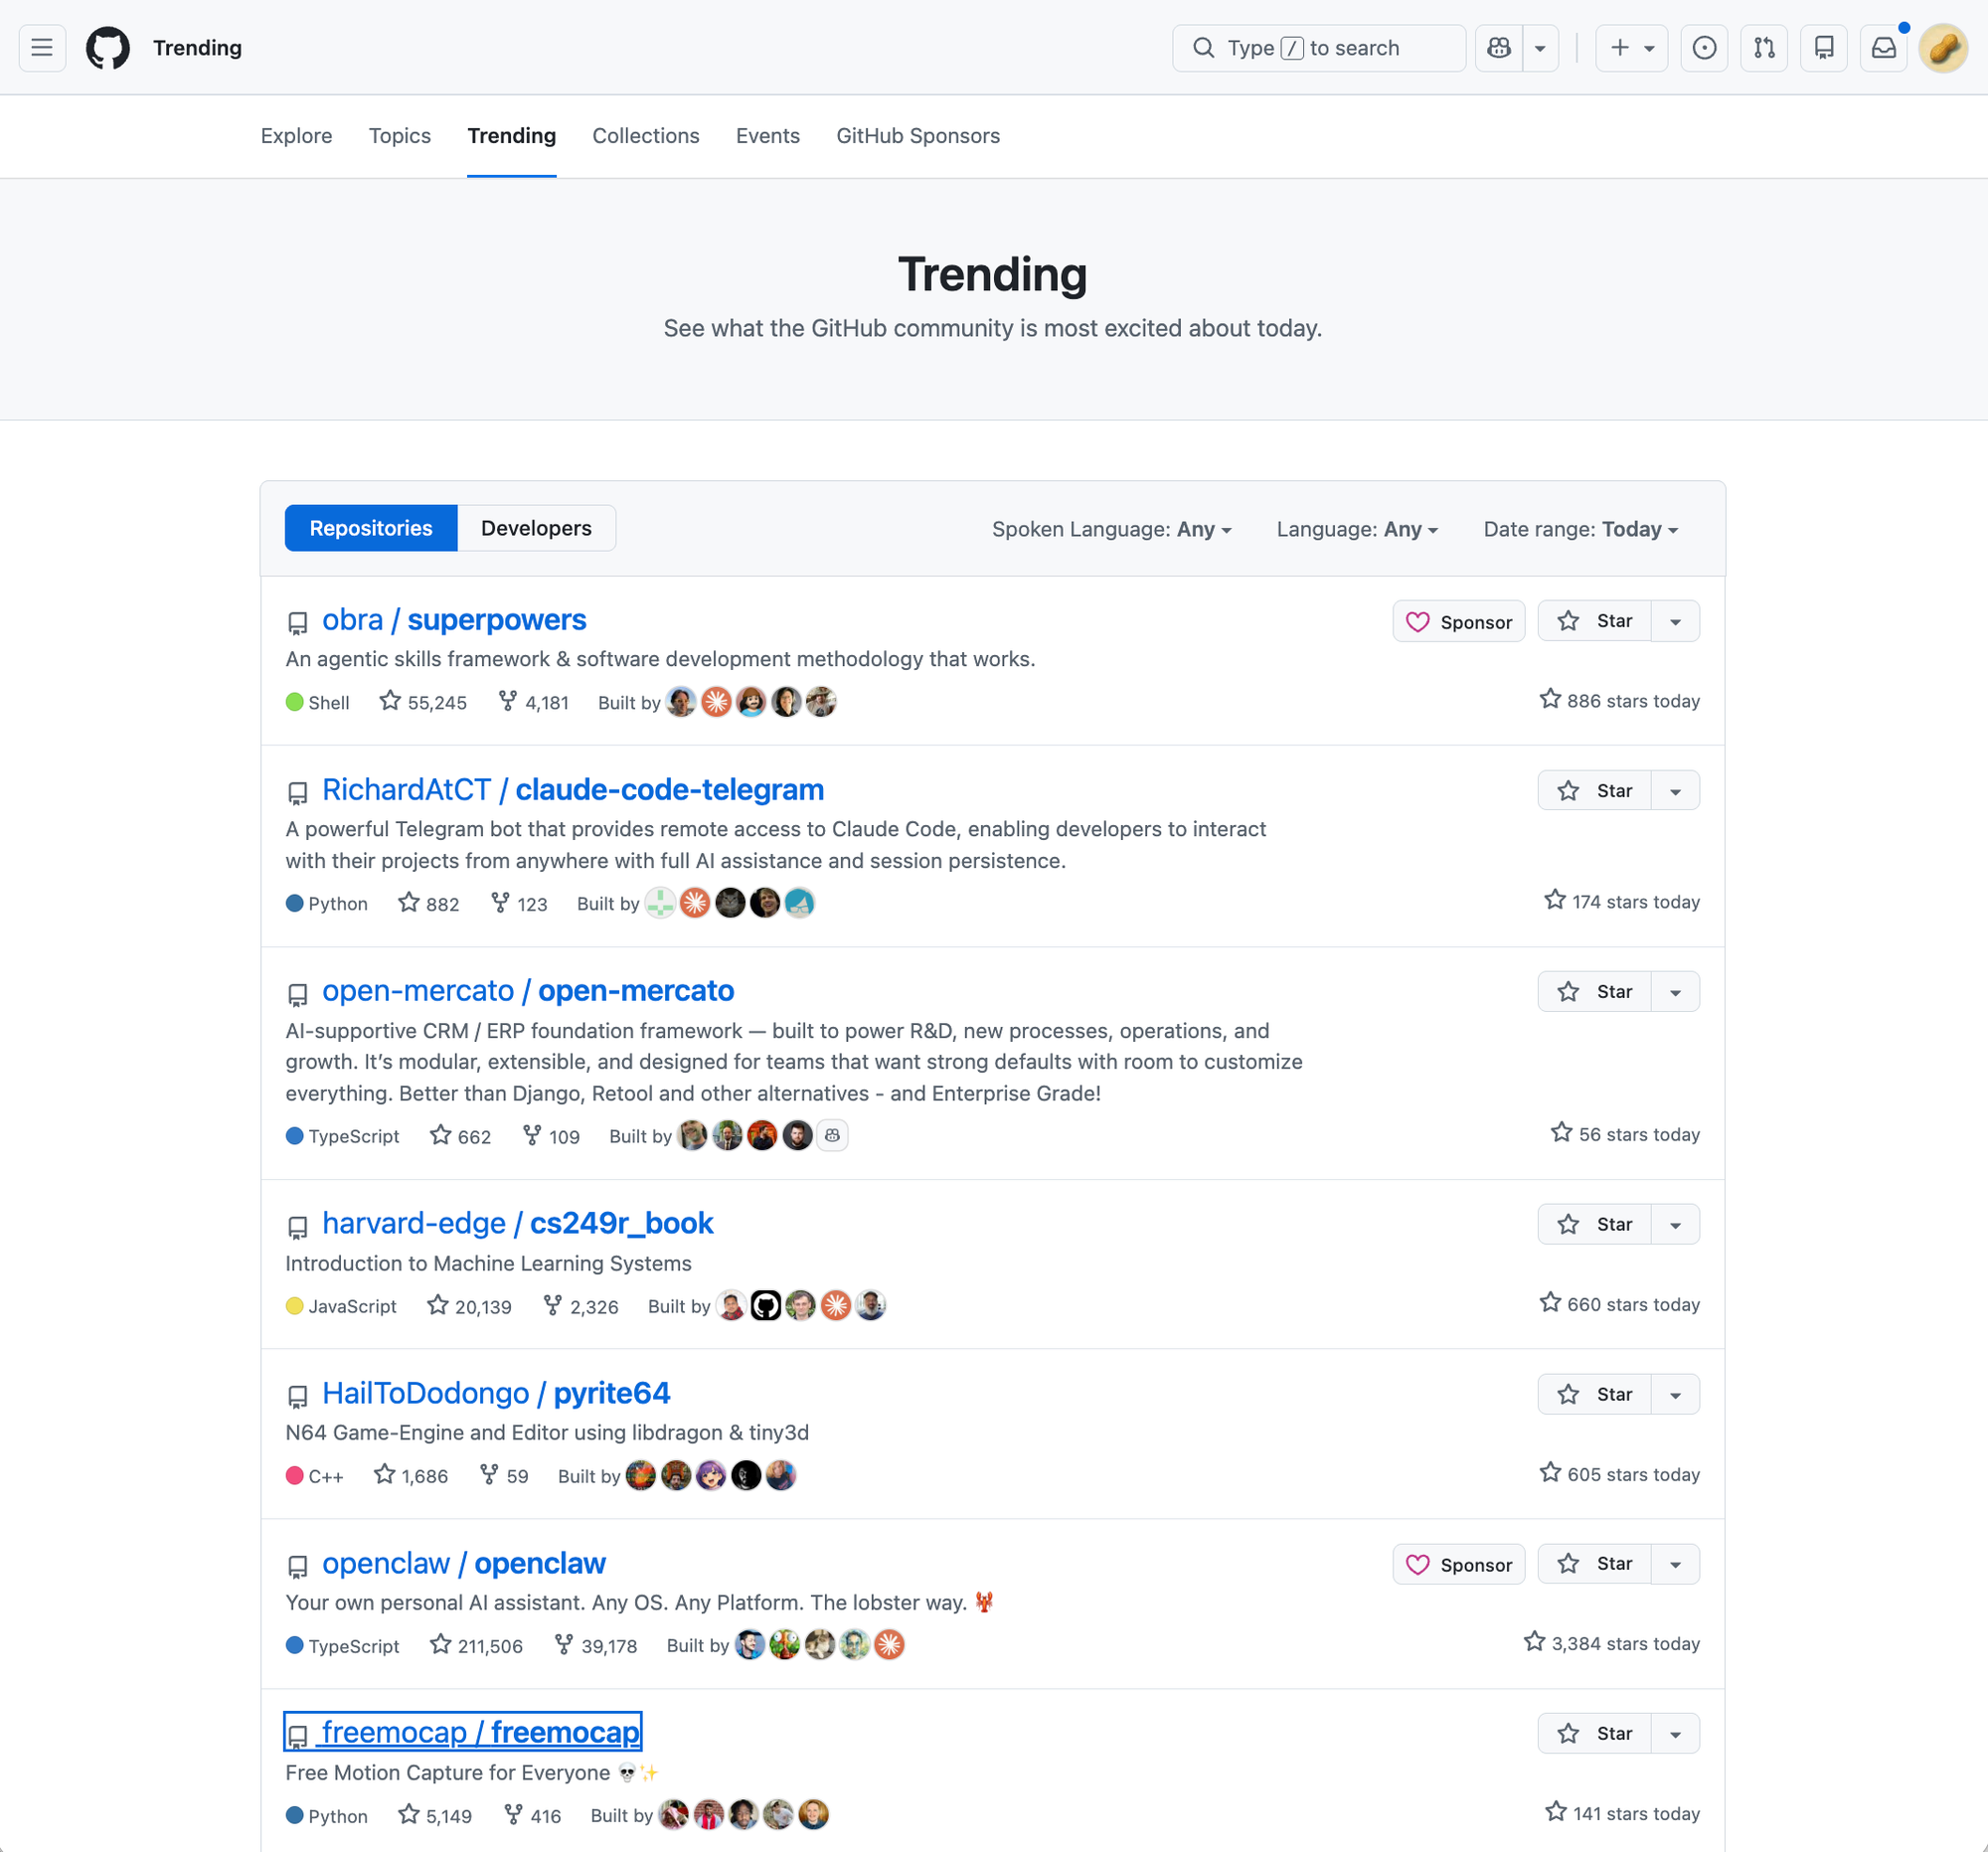This screenshot has height=1852, width=1988.
Task: Open the Repositories icon in header
Action: click(1824, 48)
